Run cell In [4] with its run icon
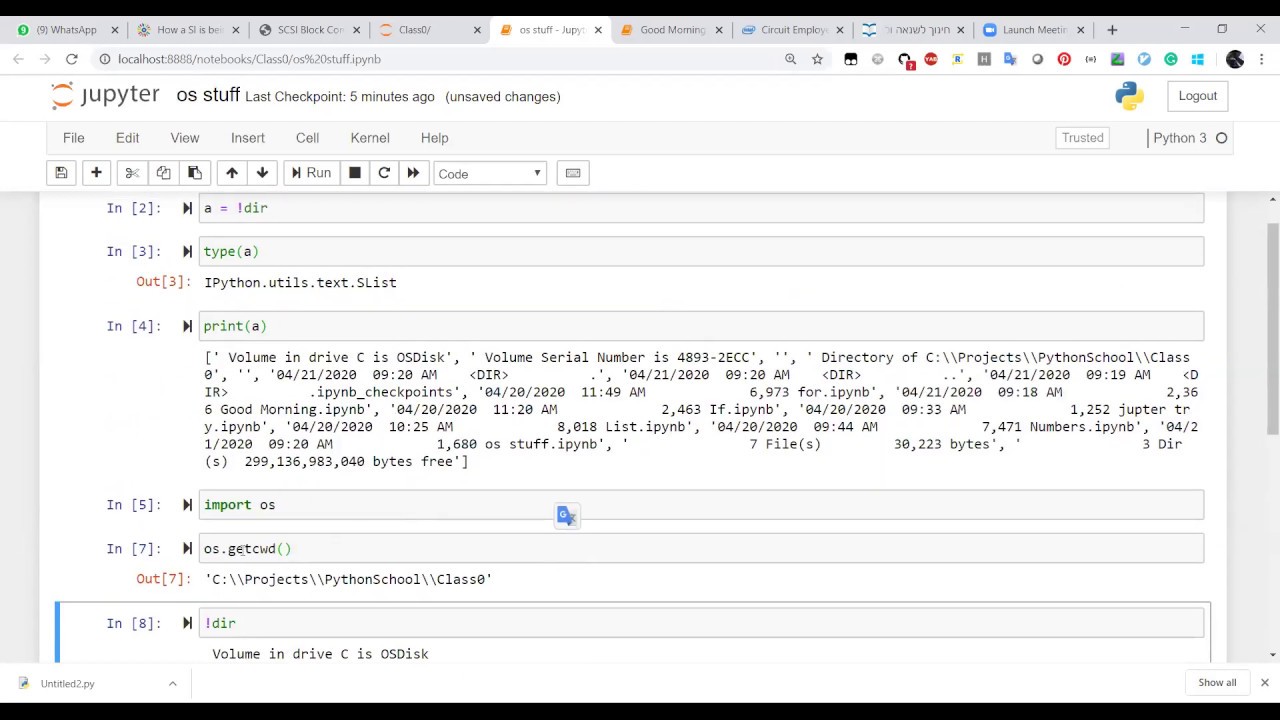Screen dimensions: 1280x720 pyautogui.click(x=187, y=326)
